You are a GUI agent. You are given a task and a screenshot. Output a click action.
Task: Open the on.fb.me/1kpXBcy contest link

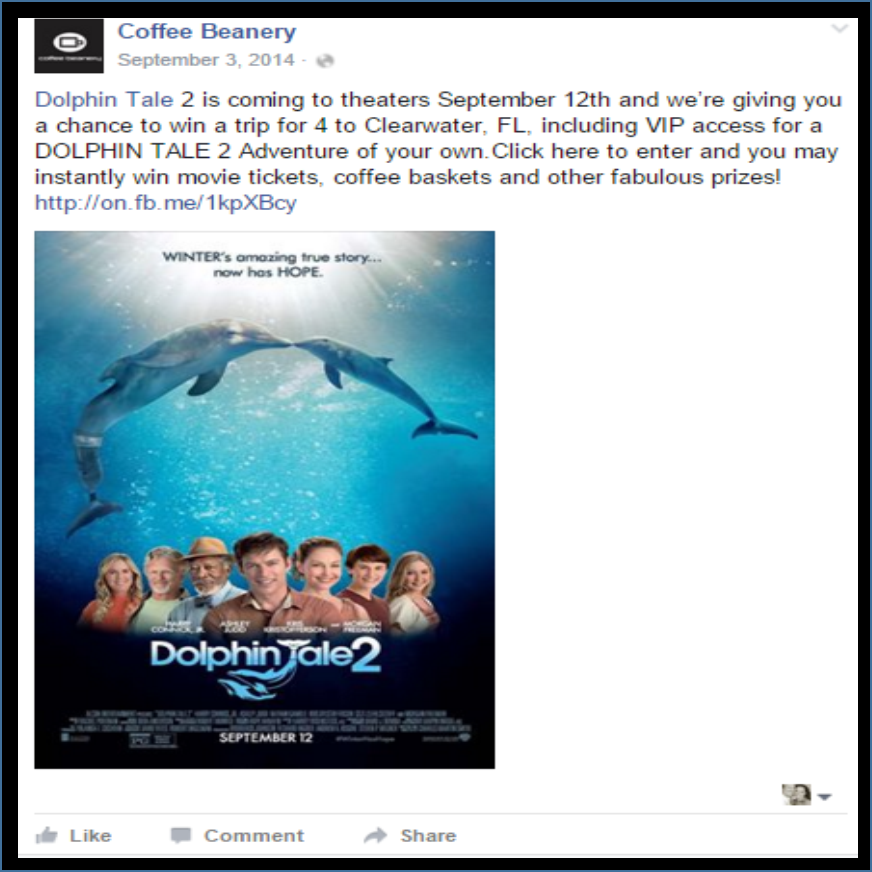point(166,202)
